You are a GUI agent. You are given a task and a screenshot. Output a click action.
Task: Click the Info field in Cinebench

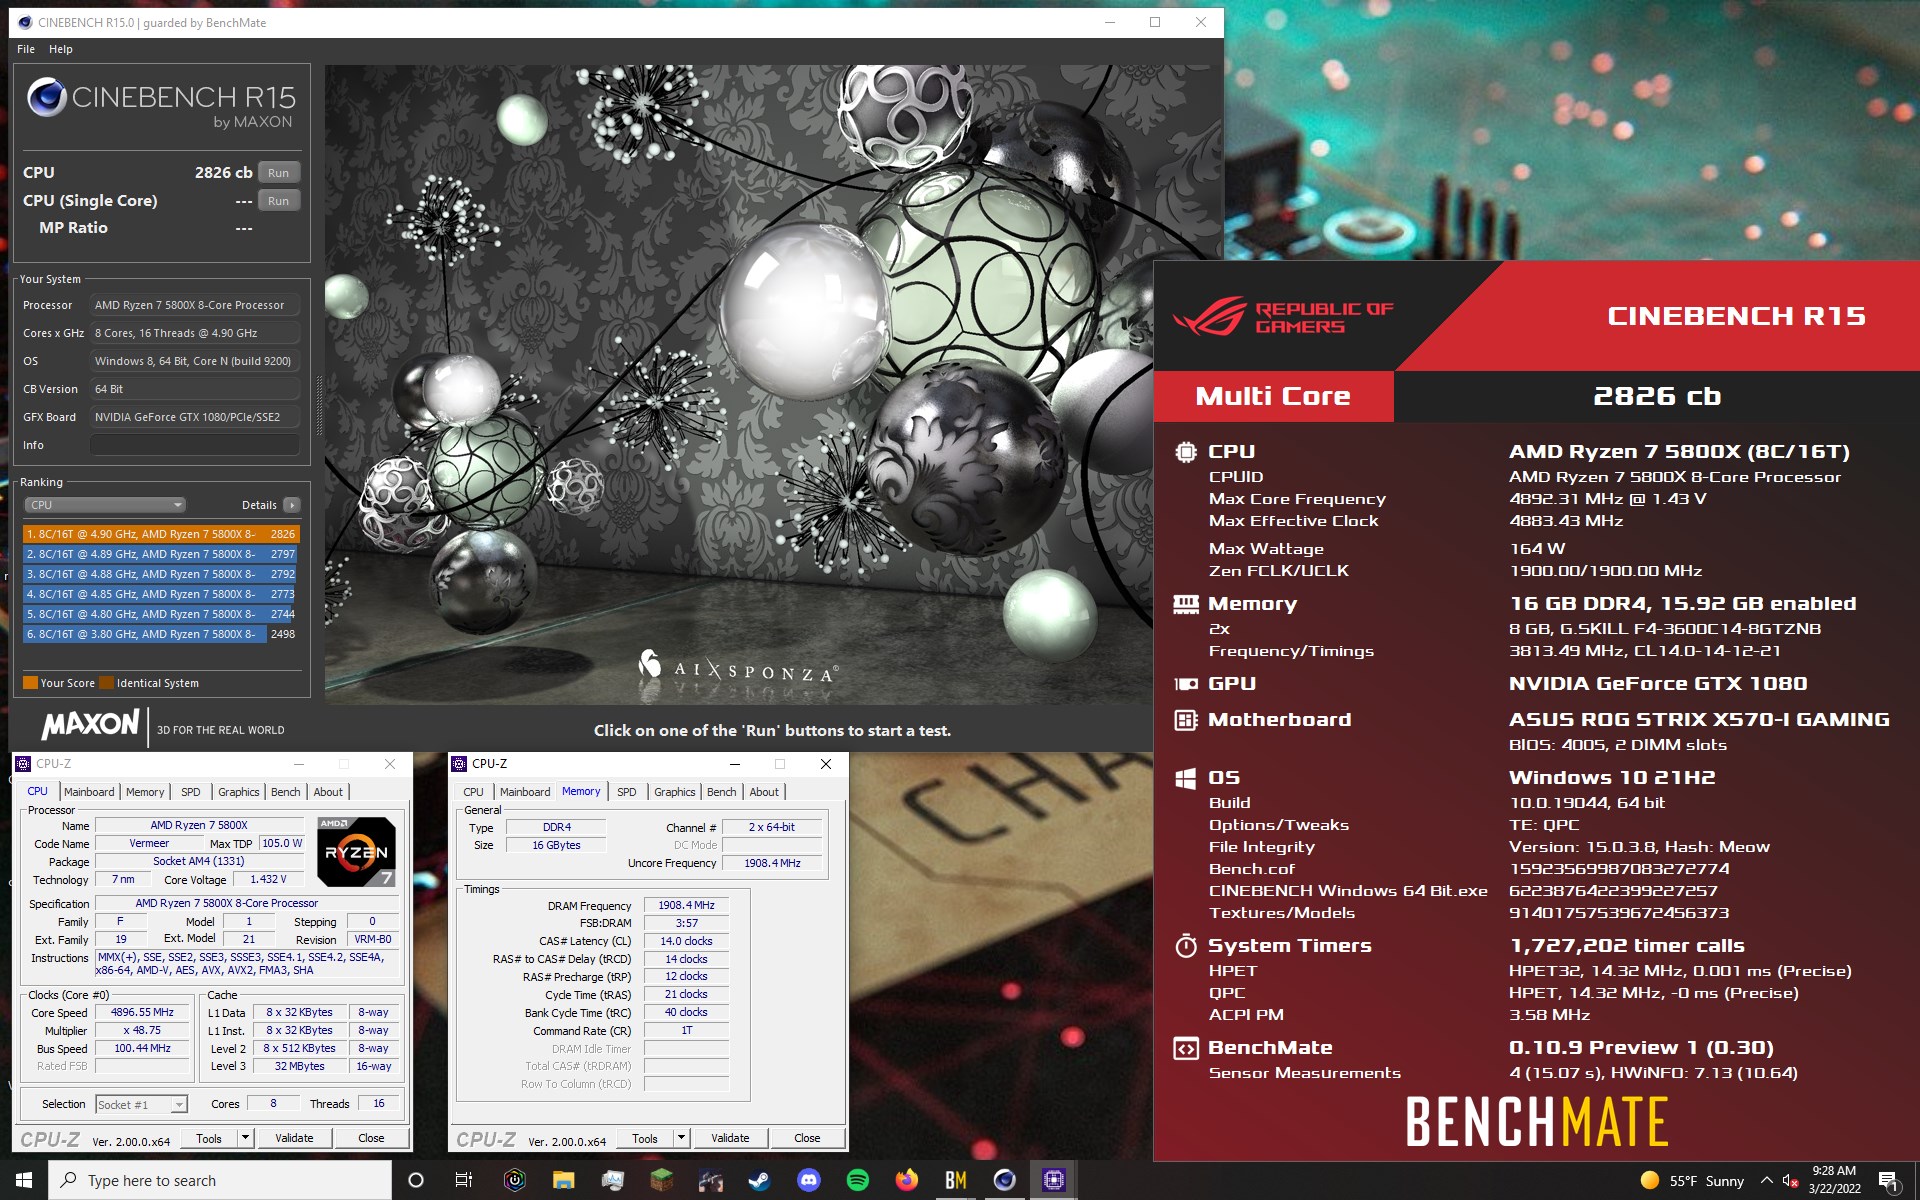coord(195,445)
